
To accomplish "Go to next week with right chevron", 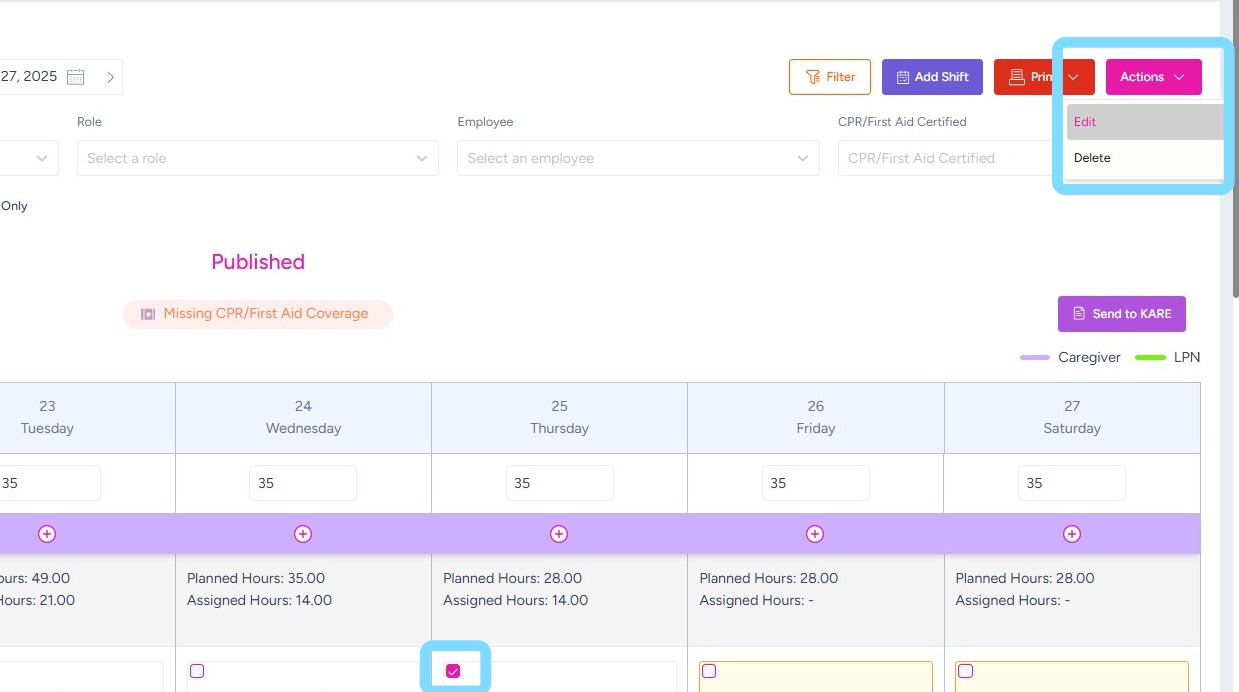I will click(x=110, y=77).
